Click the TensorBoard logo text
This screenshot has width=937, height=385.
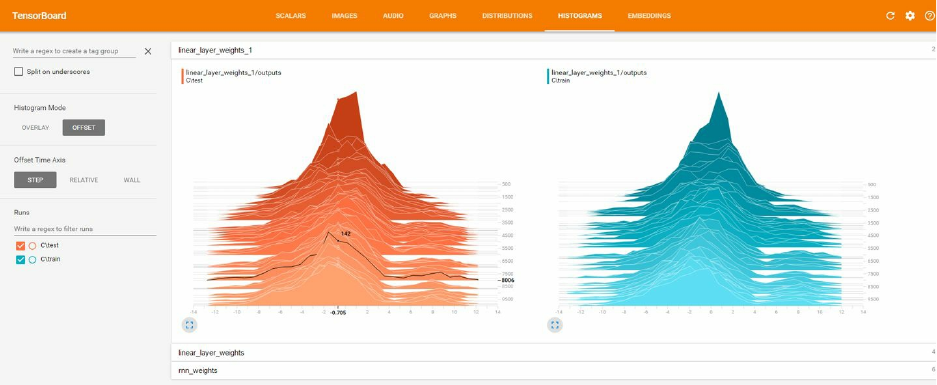click(x=39, y=16)
